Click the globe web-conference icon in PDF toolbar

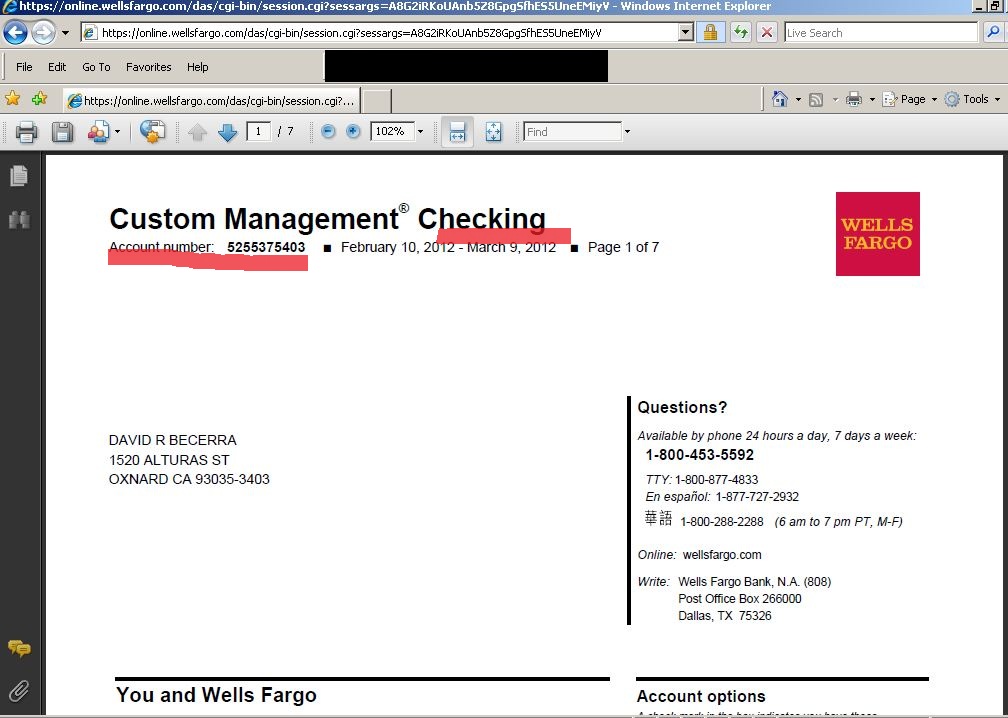(152, 131)
